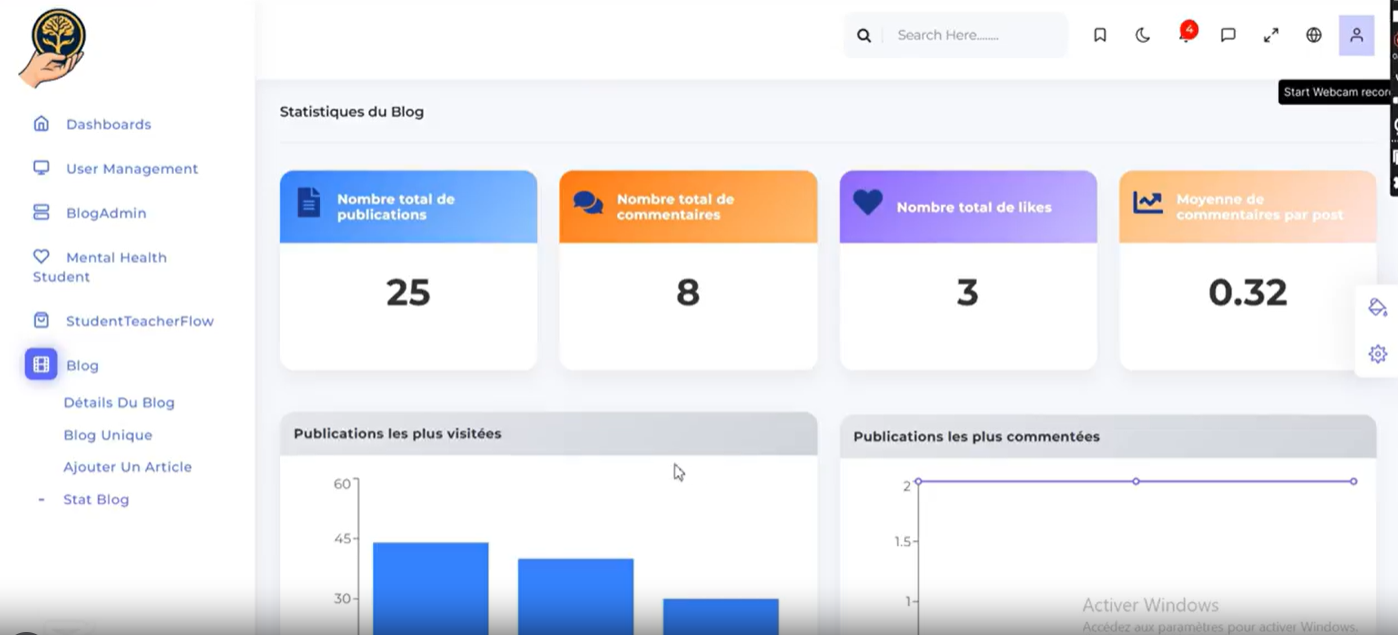Click Nombre total de commentaires label
The image size is (1398, 635).
(676, 207)
